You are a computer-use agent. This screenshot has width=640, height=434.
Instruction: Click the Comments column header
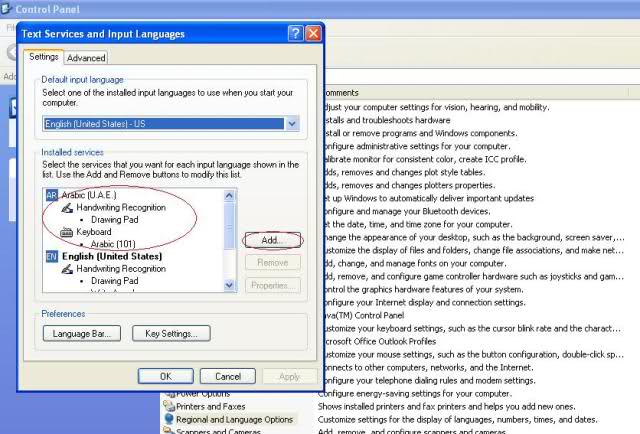(478, 93)
